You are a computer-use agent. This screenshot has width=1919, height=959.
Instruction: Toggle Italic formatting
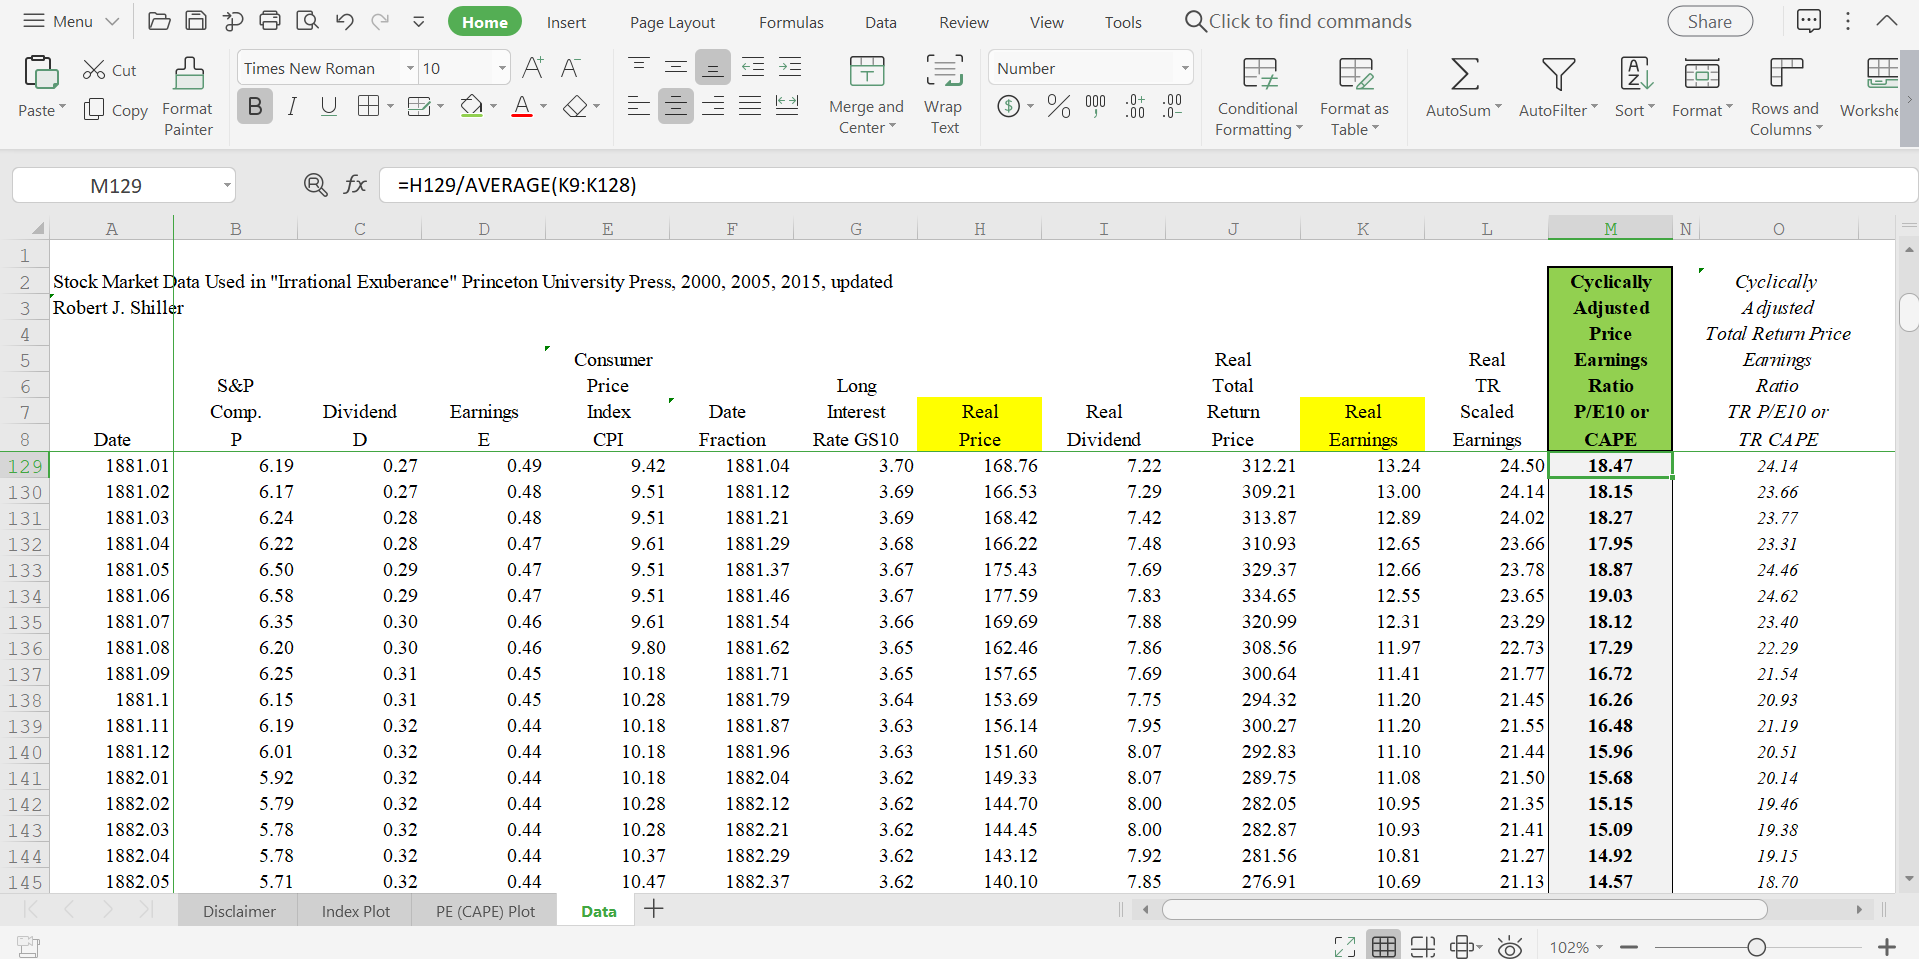(x=292, y=106)
